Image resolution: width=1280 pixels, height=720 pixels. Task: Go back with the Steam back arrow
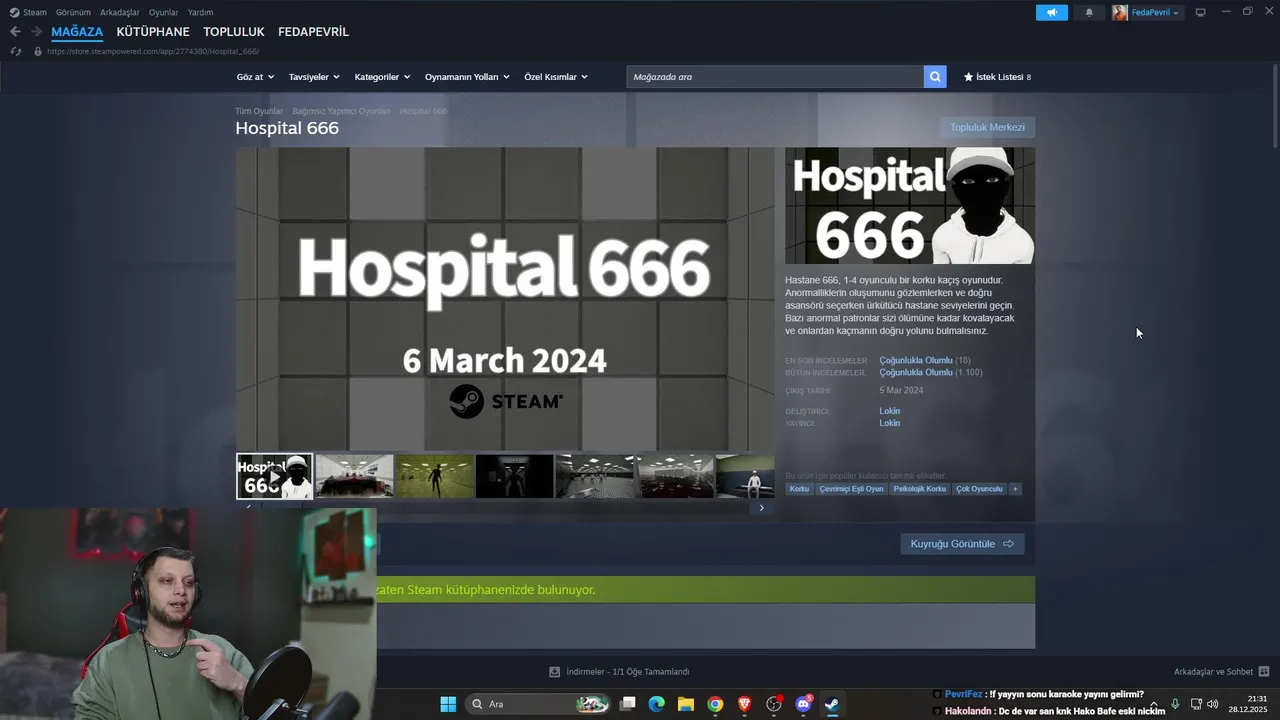click(x=15, y=32)
